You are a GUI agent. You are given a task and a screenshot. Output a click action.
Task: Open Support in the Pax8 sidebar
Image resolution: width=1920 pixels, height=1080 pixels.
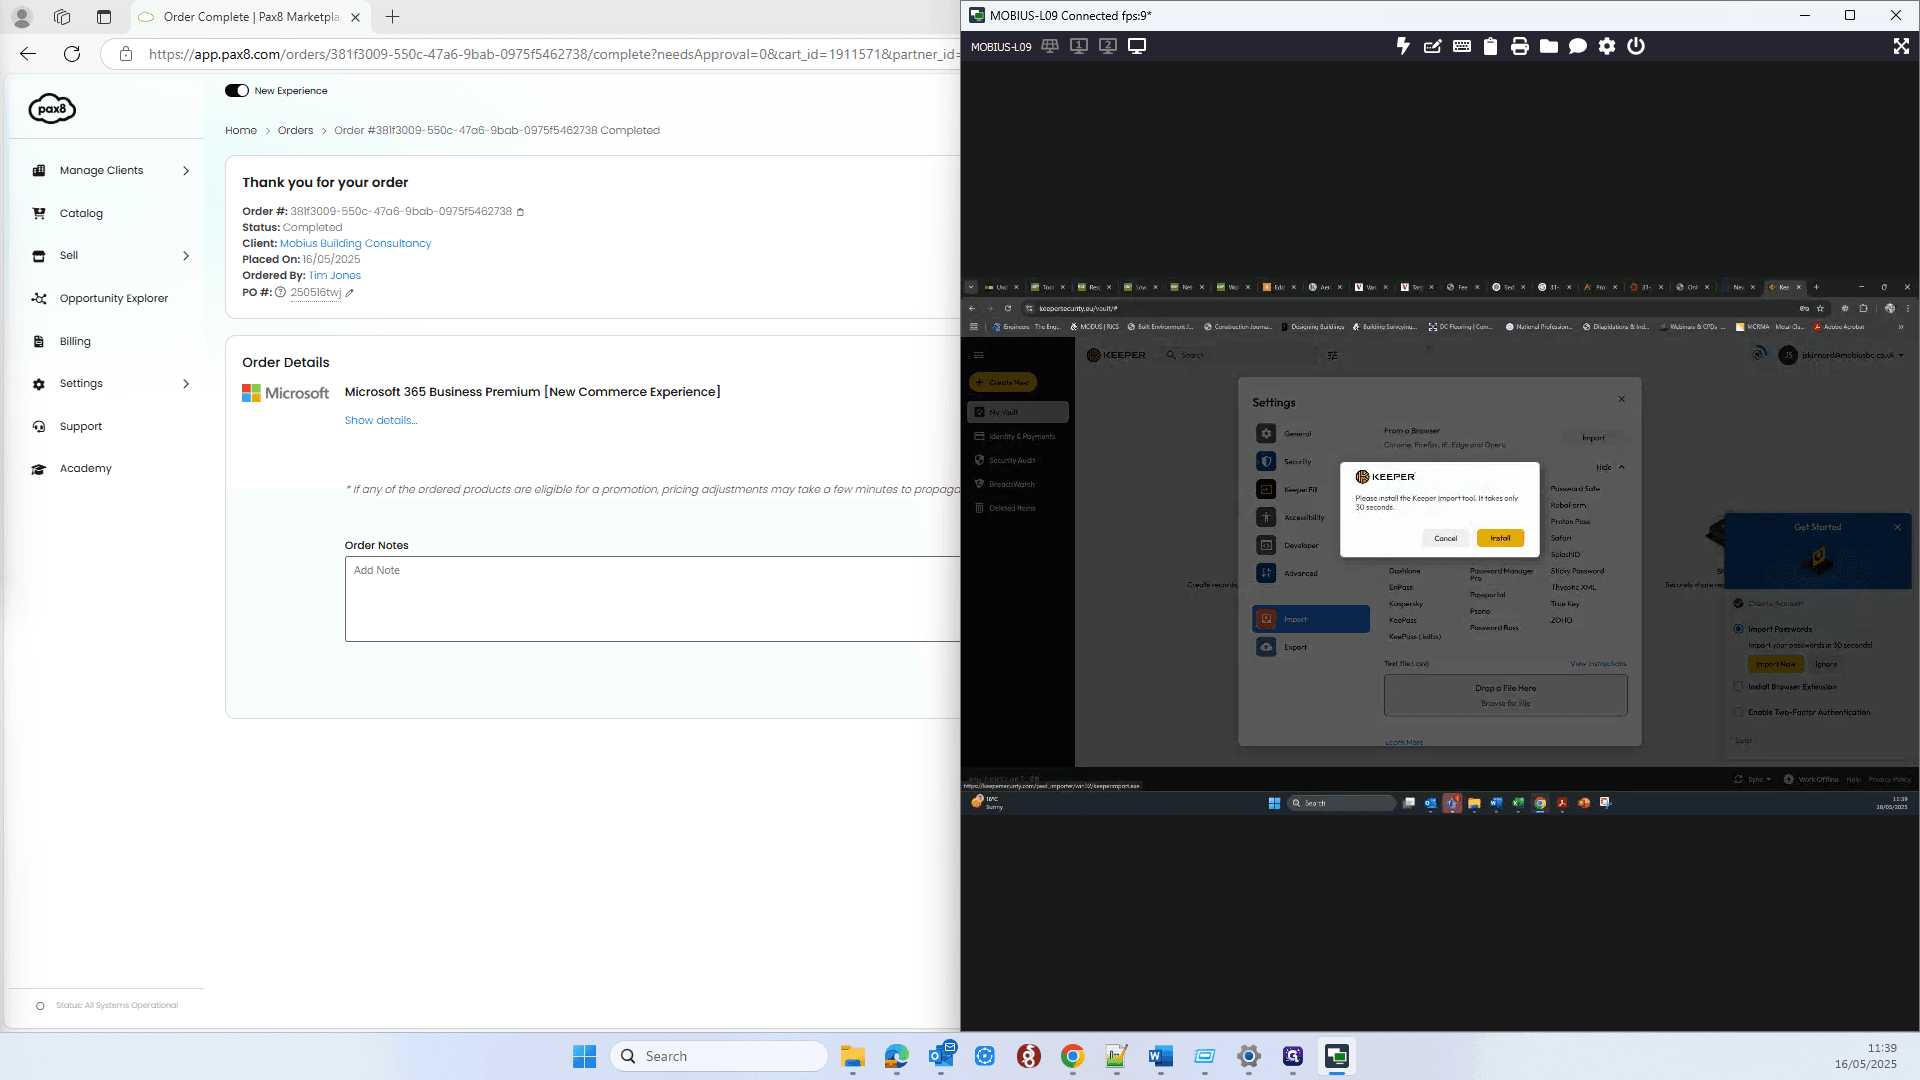81,426
